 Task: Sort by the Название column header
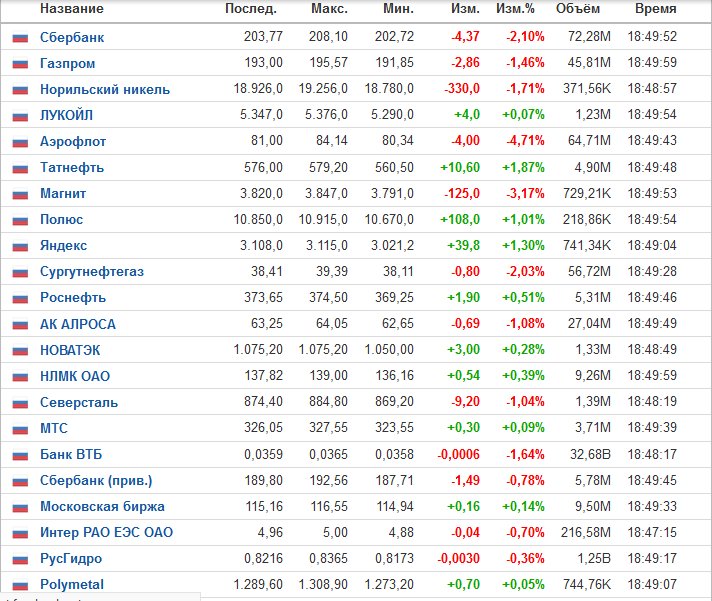click(x=72, y=9)
